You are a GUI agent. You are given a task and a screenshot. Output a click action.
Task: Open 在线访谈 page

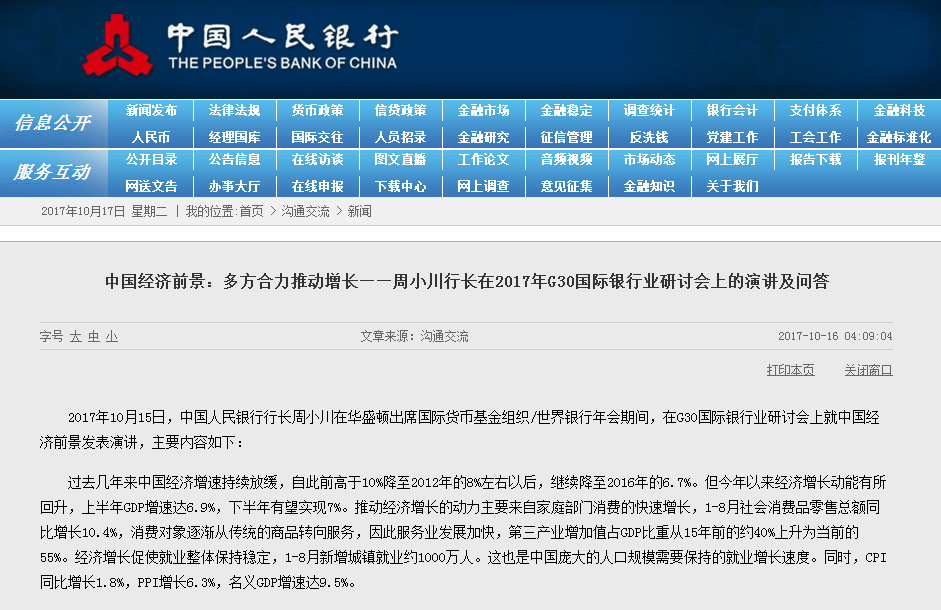pyautogui.click(x=317, y=160)
